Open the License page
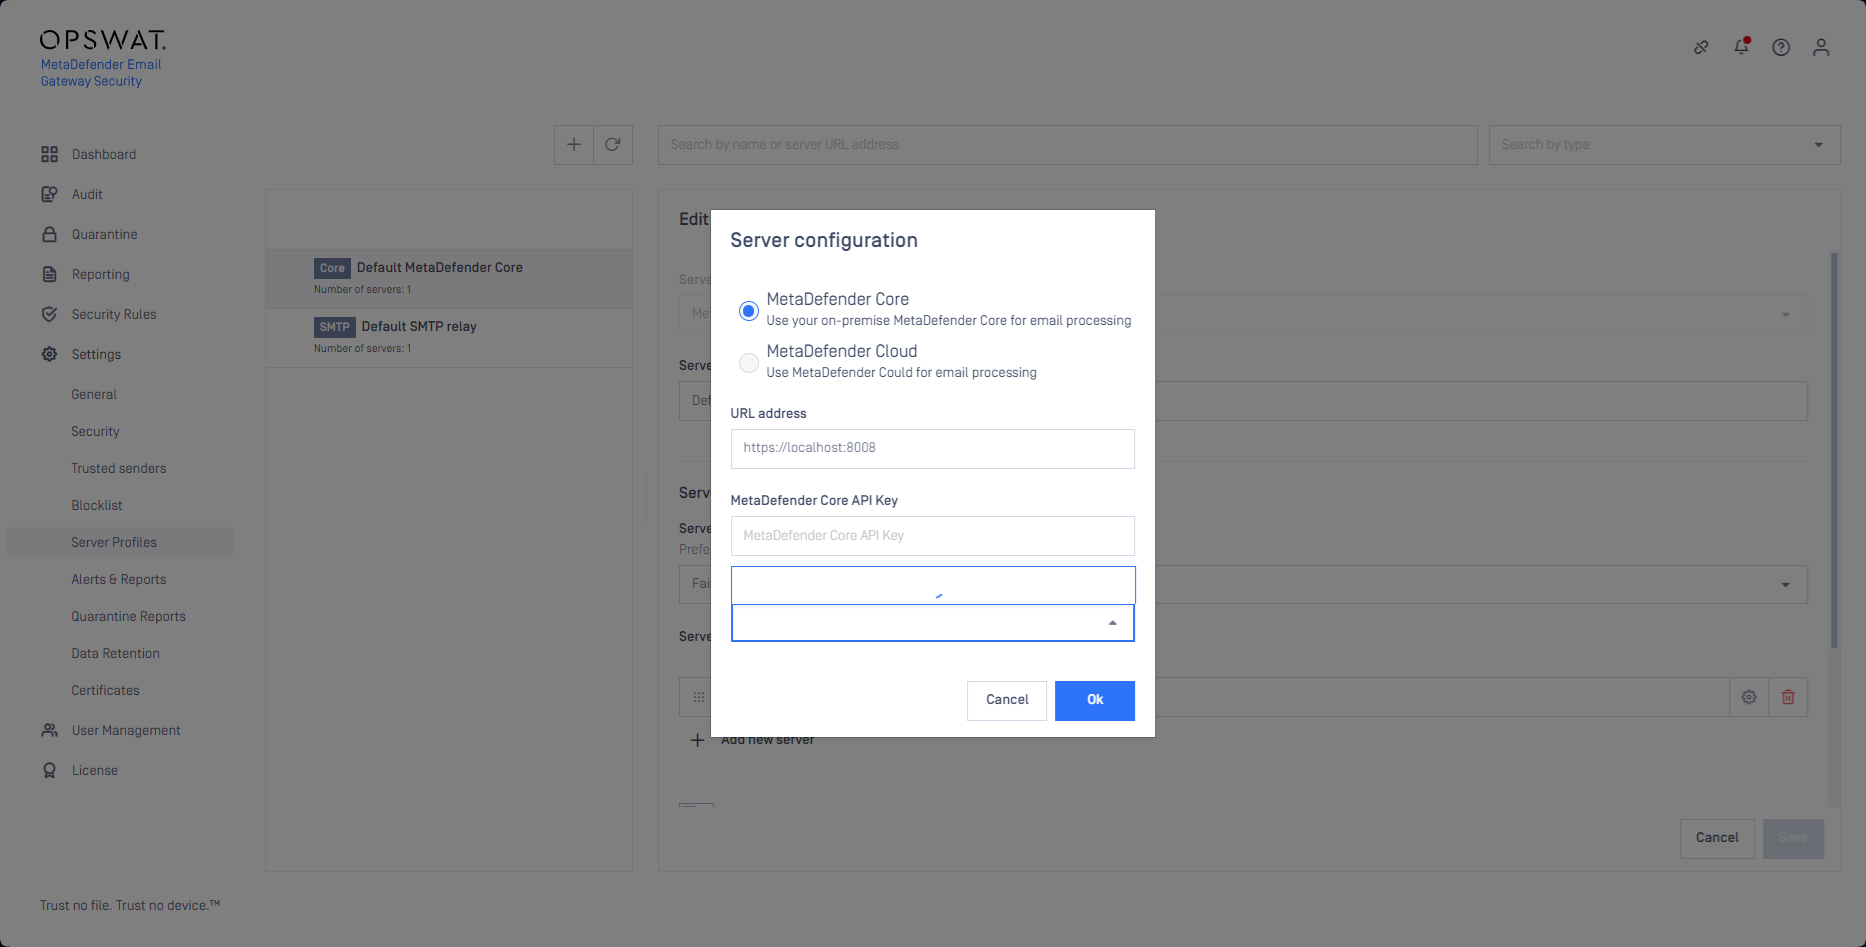The image size is (1866, 947). [x=95, y=770]
